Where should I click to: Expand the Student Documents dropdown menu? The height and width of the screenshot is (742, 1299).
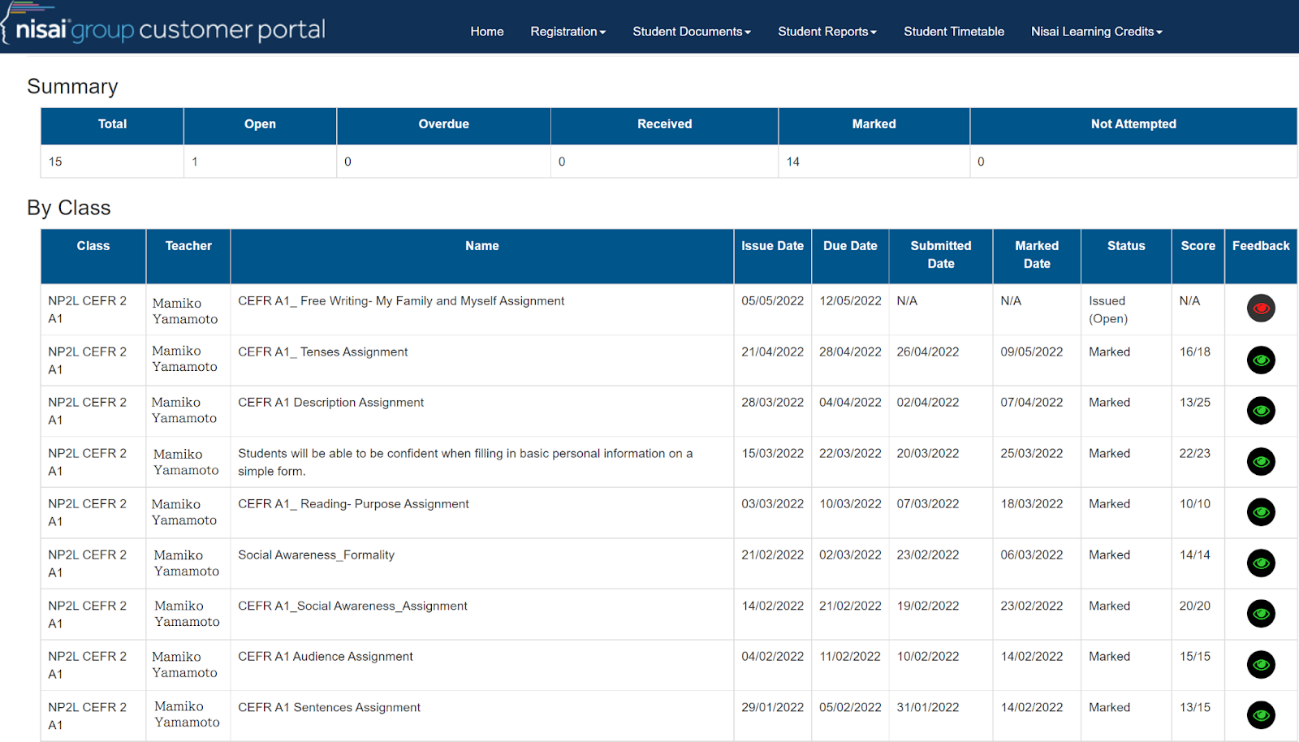[692, 32]
